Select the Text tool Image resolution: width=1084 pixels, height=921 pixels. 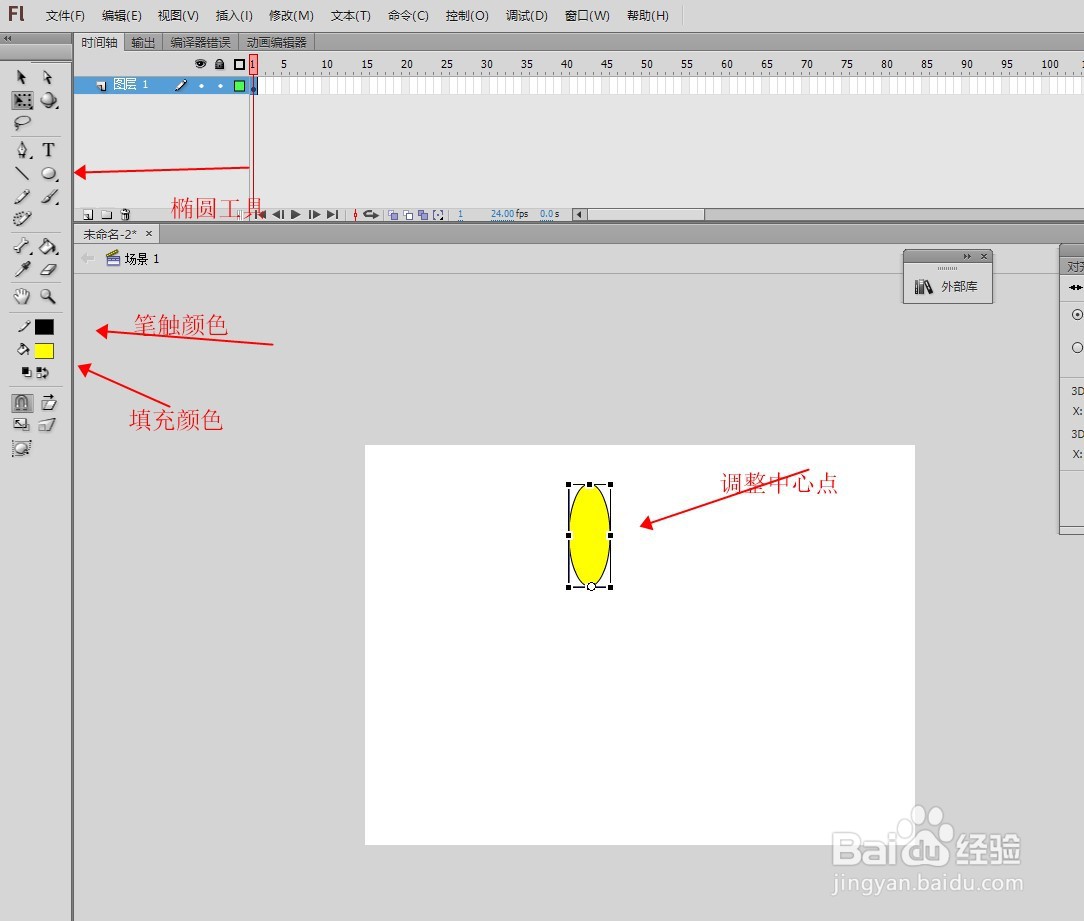coord(49,149)
